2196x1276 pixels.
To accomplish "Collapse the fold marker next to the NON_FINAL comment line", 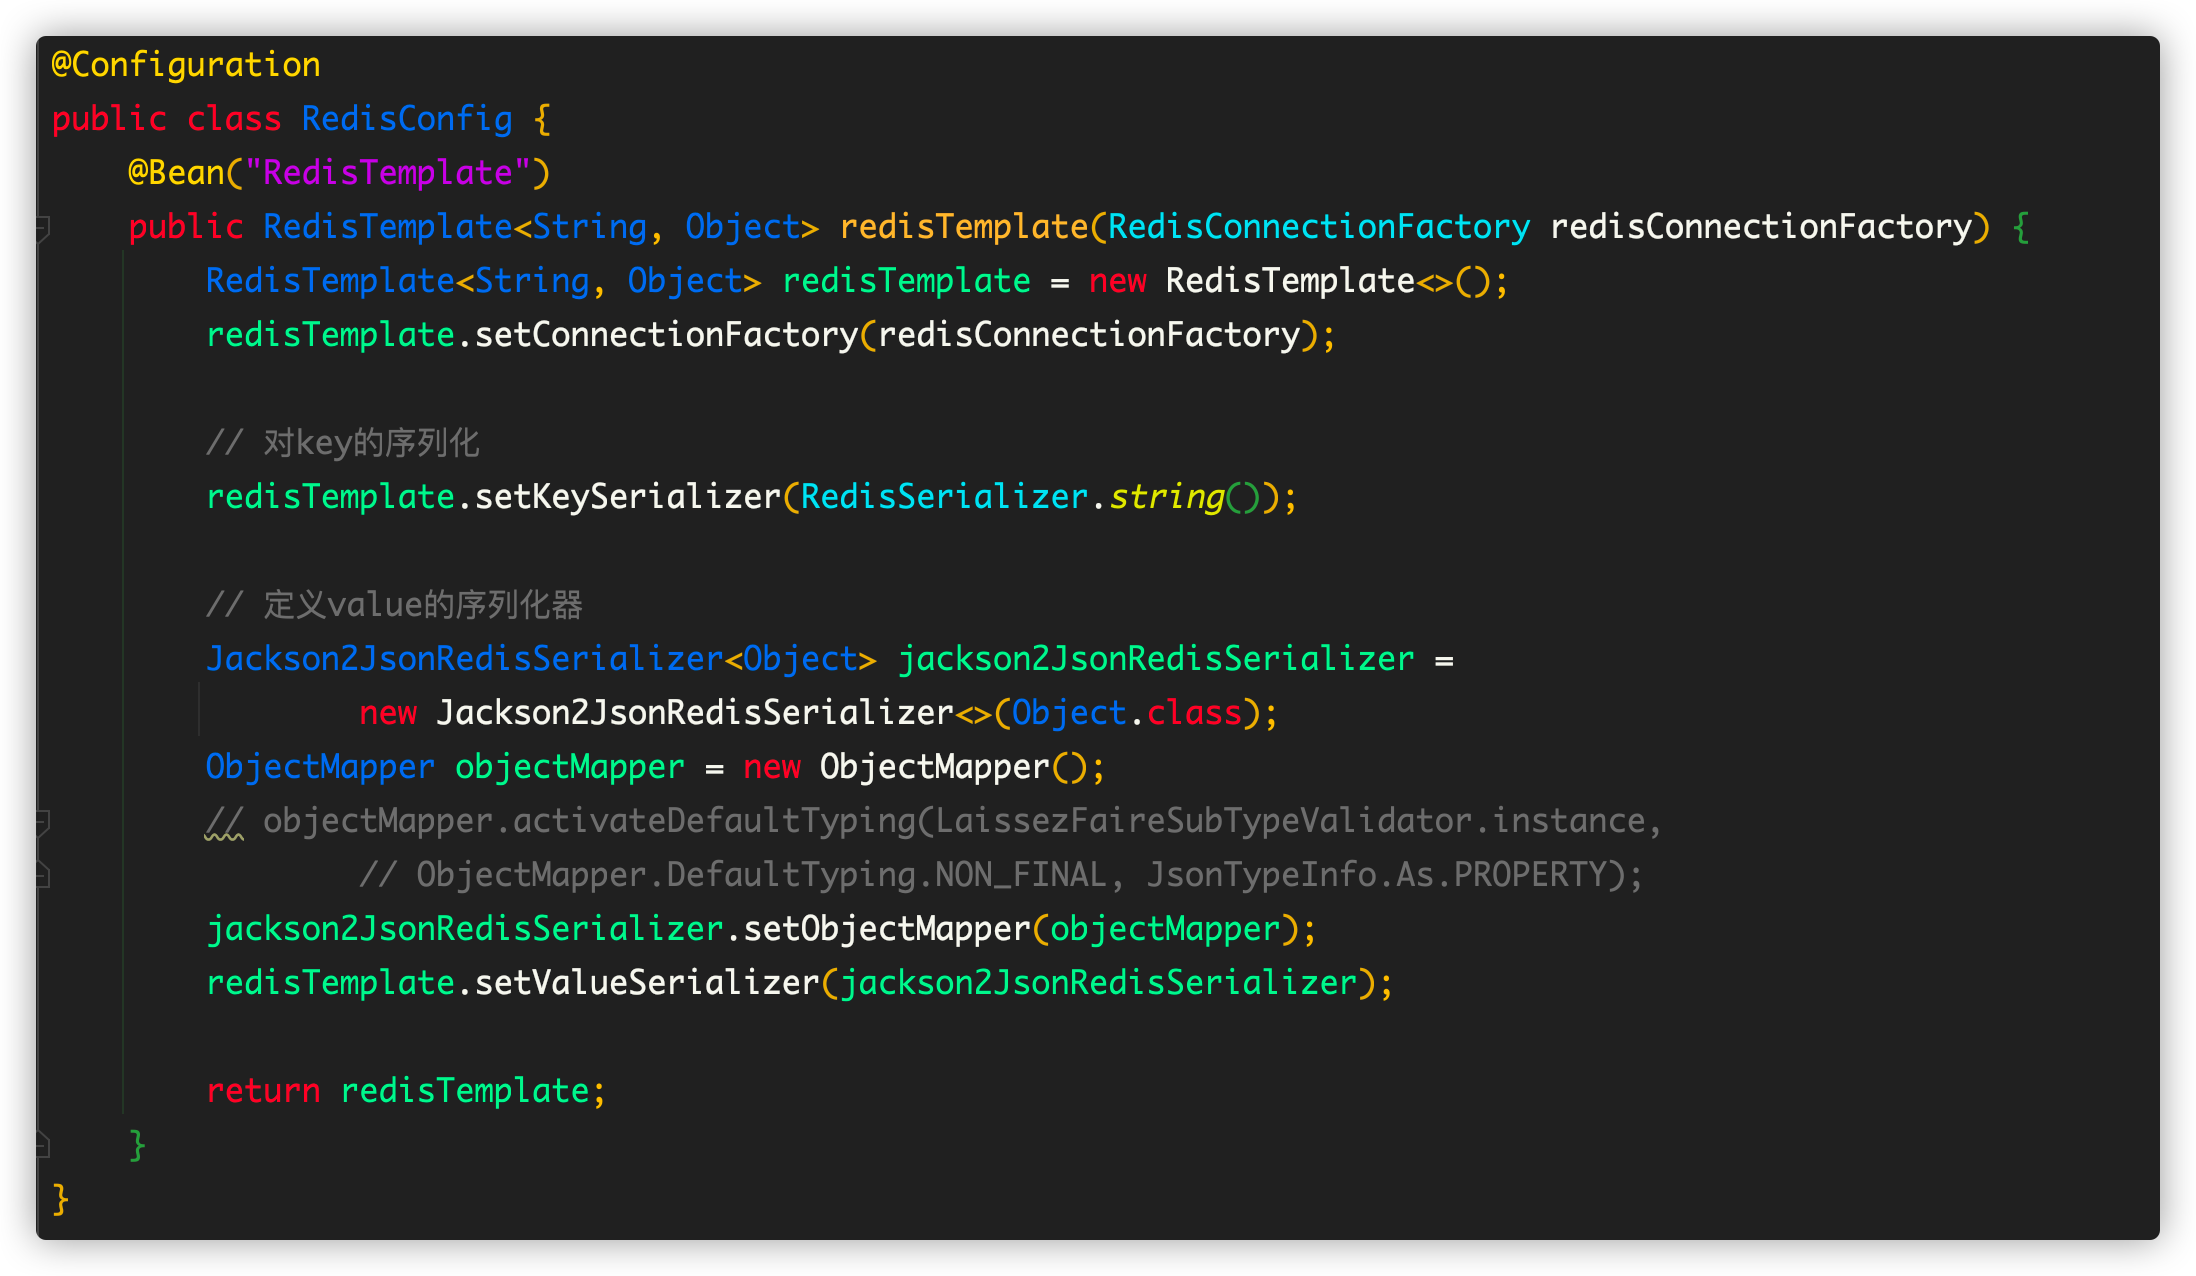I will pyautogui.click(x=42, y=874).
